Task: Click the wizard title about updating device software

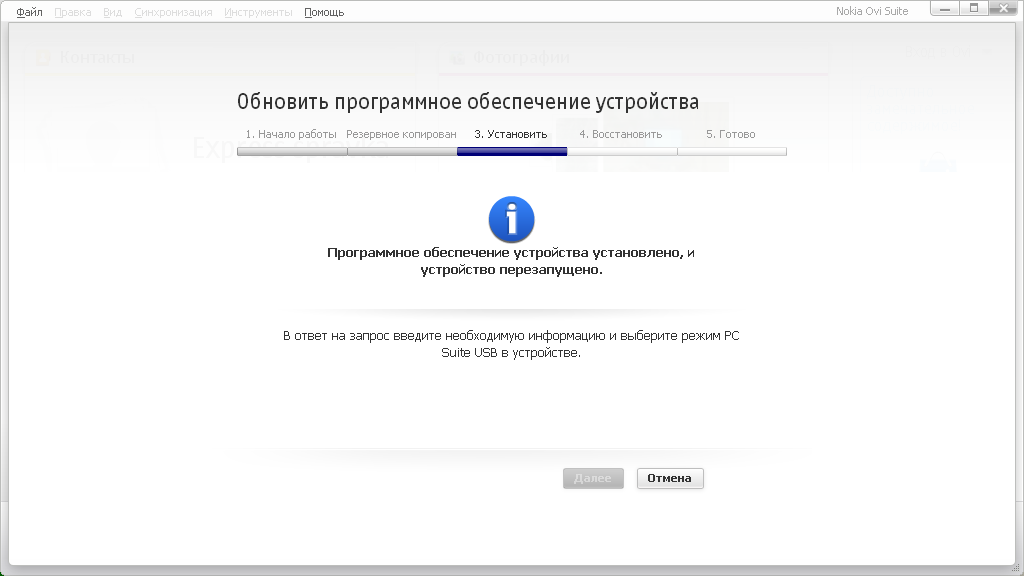Action: [x=468, y=102]
